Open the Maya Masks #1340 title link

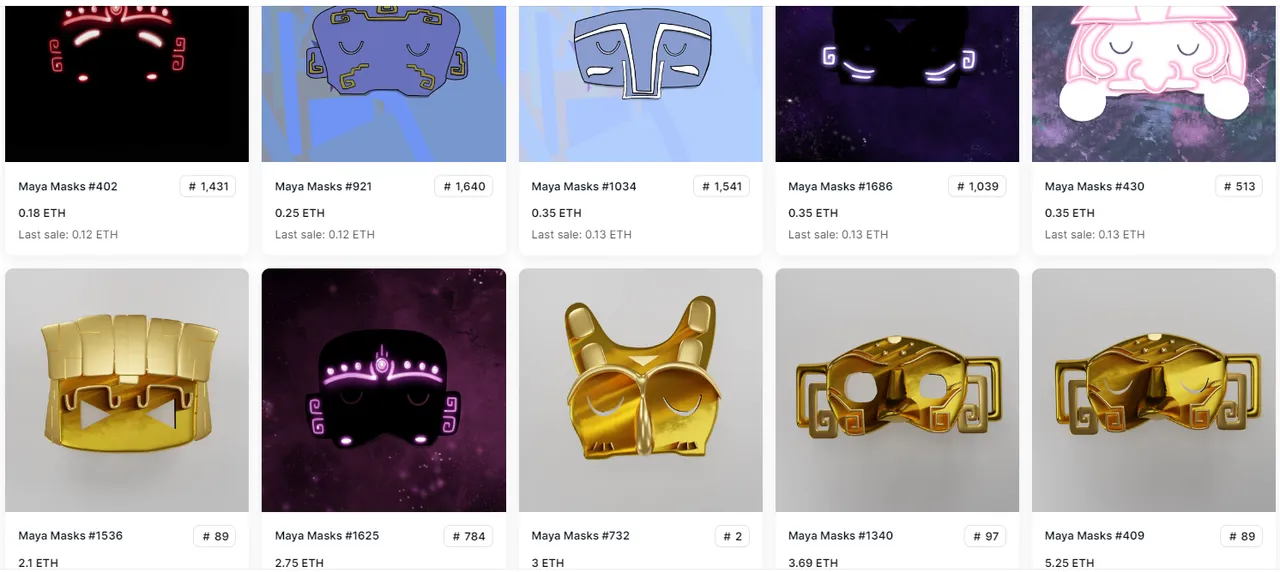coord(840,536)
